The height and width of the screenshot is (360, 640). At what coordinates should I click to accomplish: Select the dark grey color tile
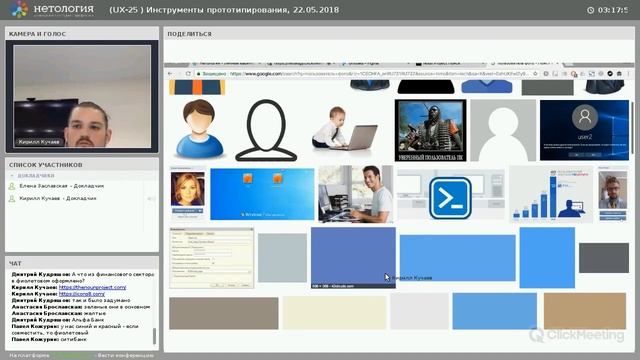(604, 258)
